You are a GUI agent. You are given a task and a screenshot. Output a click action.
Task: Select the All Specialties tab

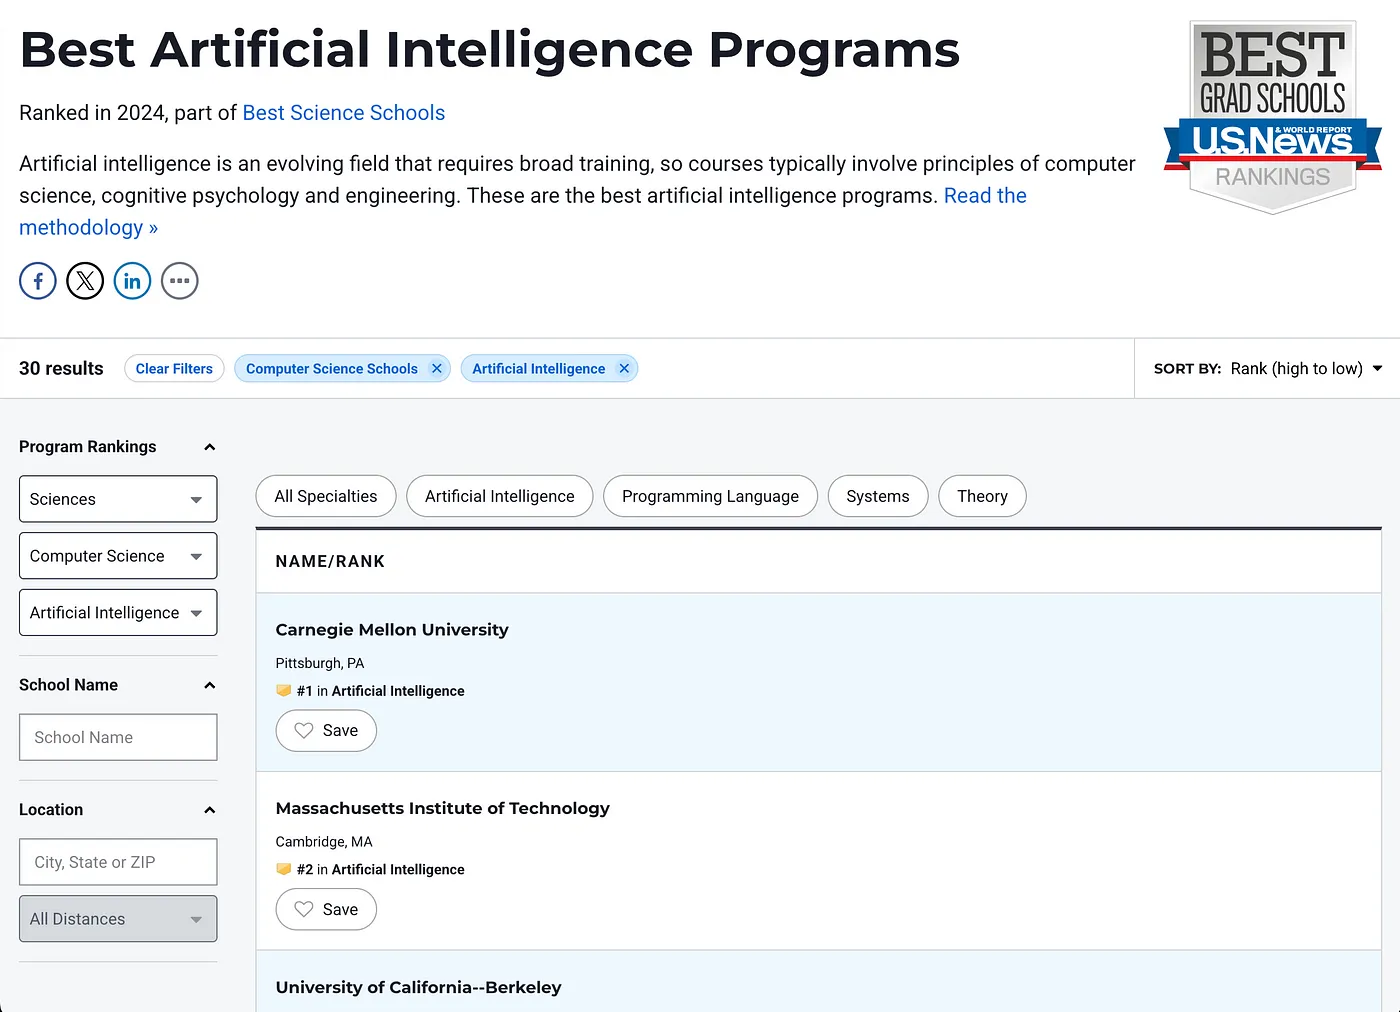click(326, 496)
